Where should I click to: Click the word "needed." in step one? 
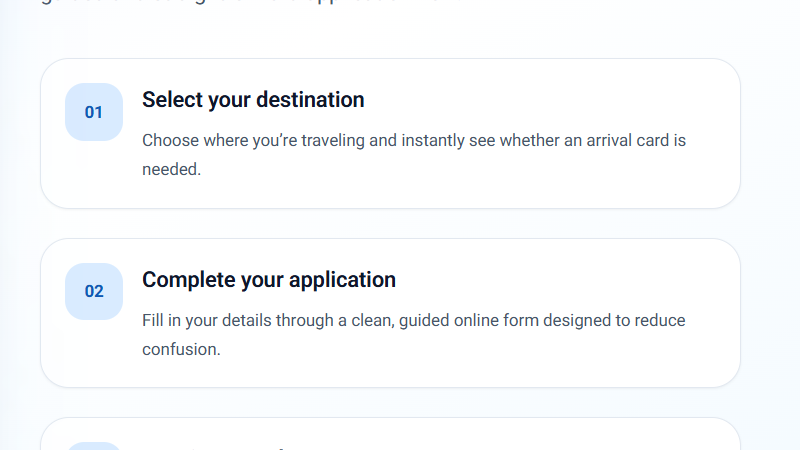171,169
